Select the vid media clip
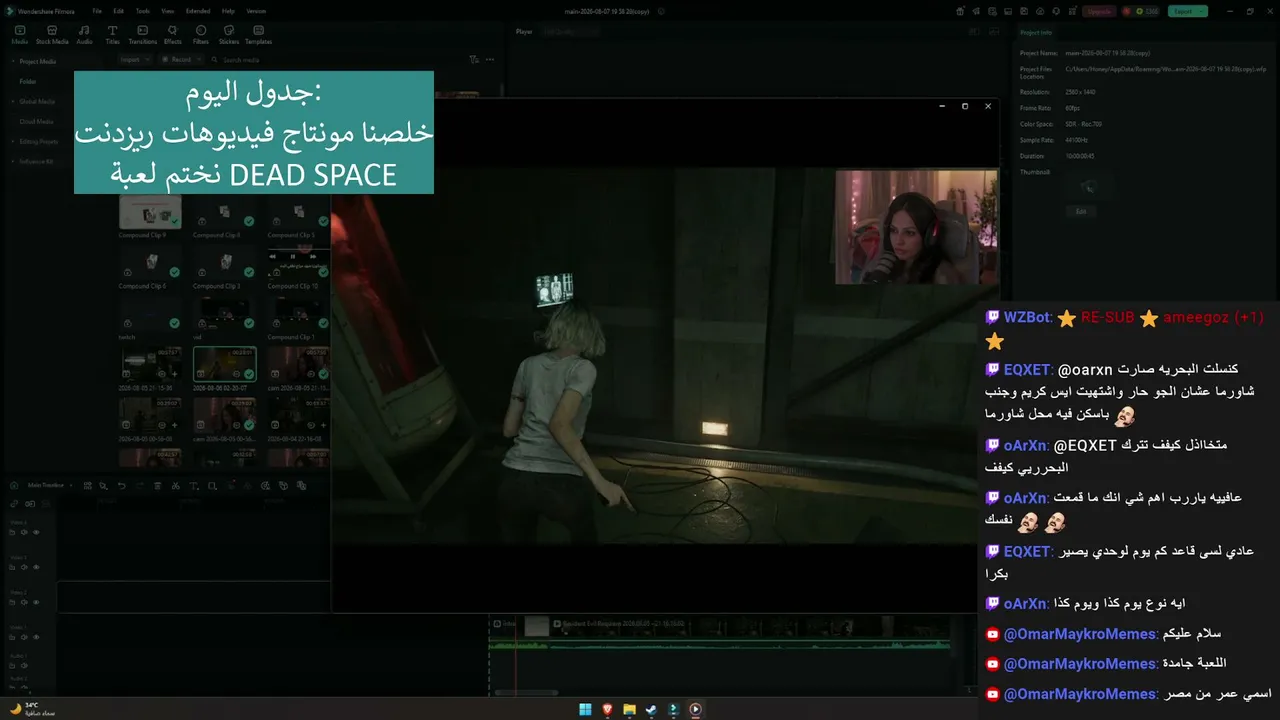 pos(224,314)
